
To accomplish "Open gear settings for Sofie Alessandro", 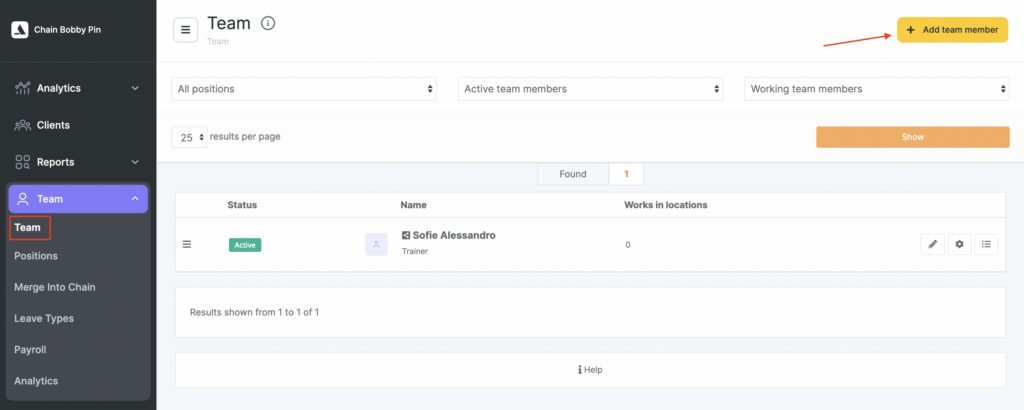I will pyautogui.click(x=959, y=244).
